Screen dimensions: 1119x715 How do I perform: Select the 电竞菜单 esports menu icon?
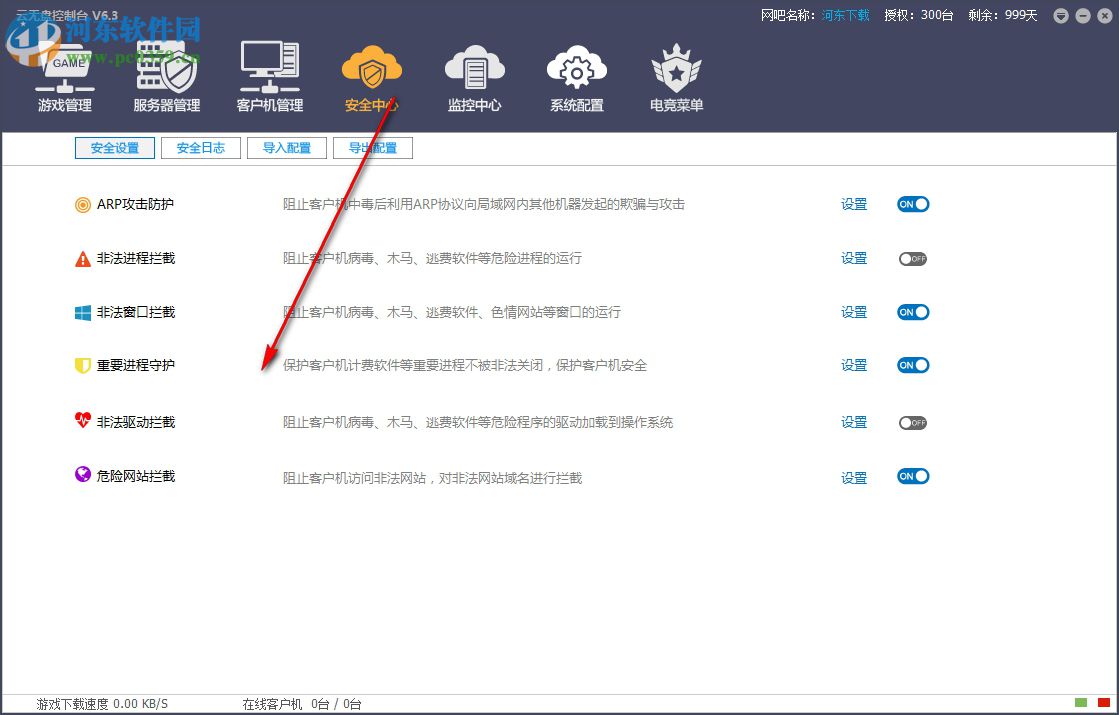[675, 70]
